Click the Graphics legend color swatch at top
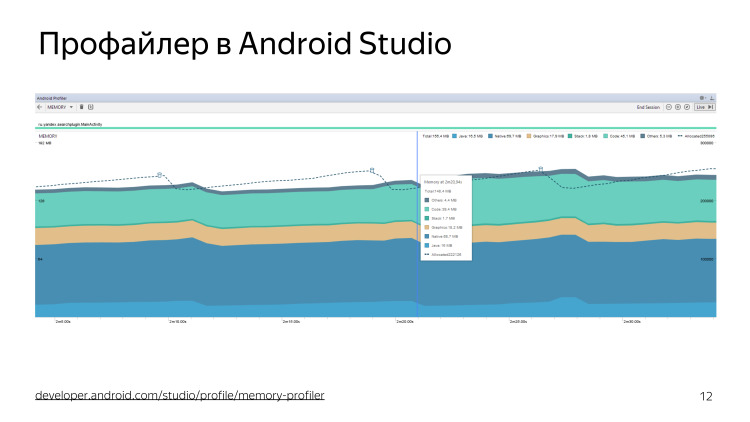This screenshot has width=750, height=422. pos(529,136)
